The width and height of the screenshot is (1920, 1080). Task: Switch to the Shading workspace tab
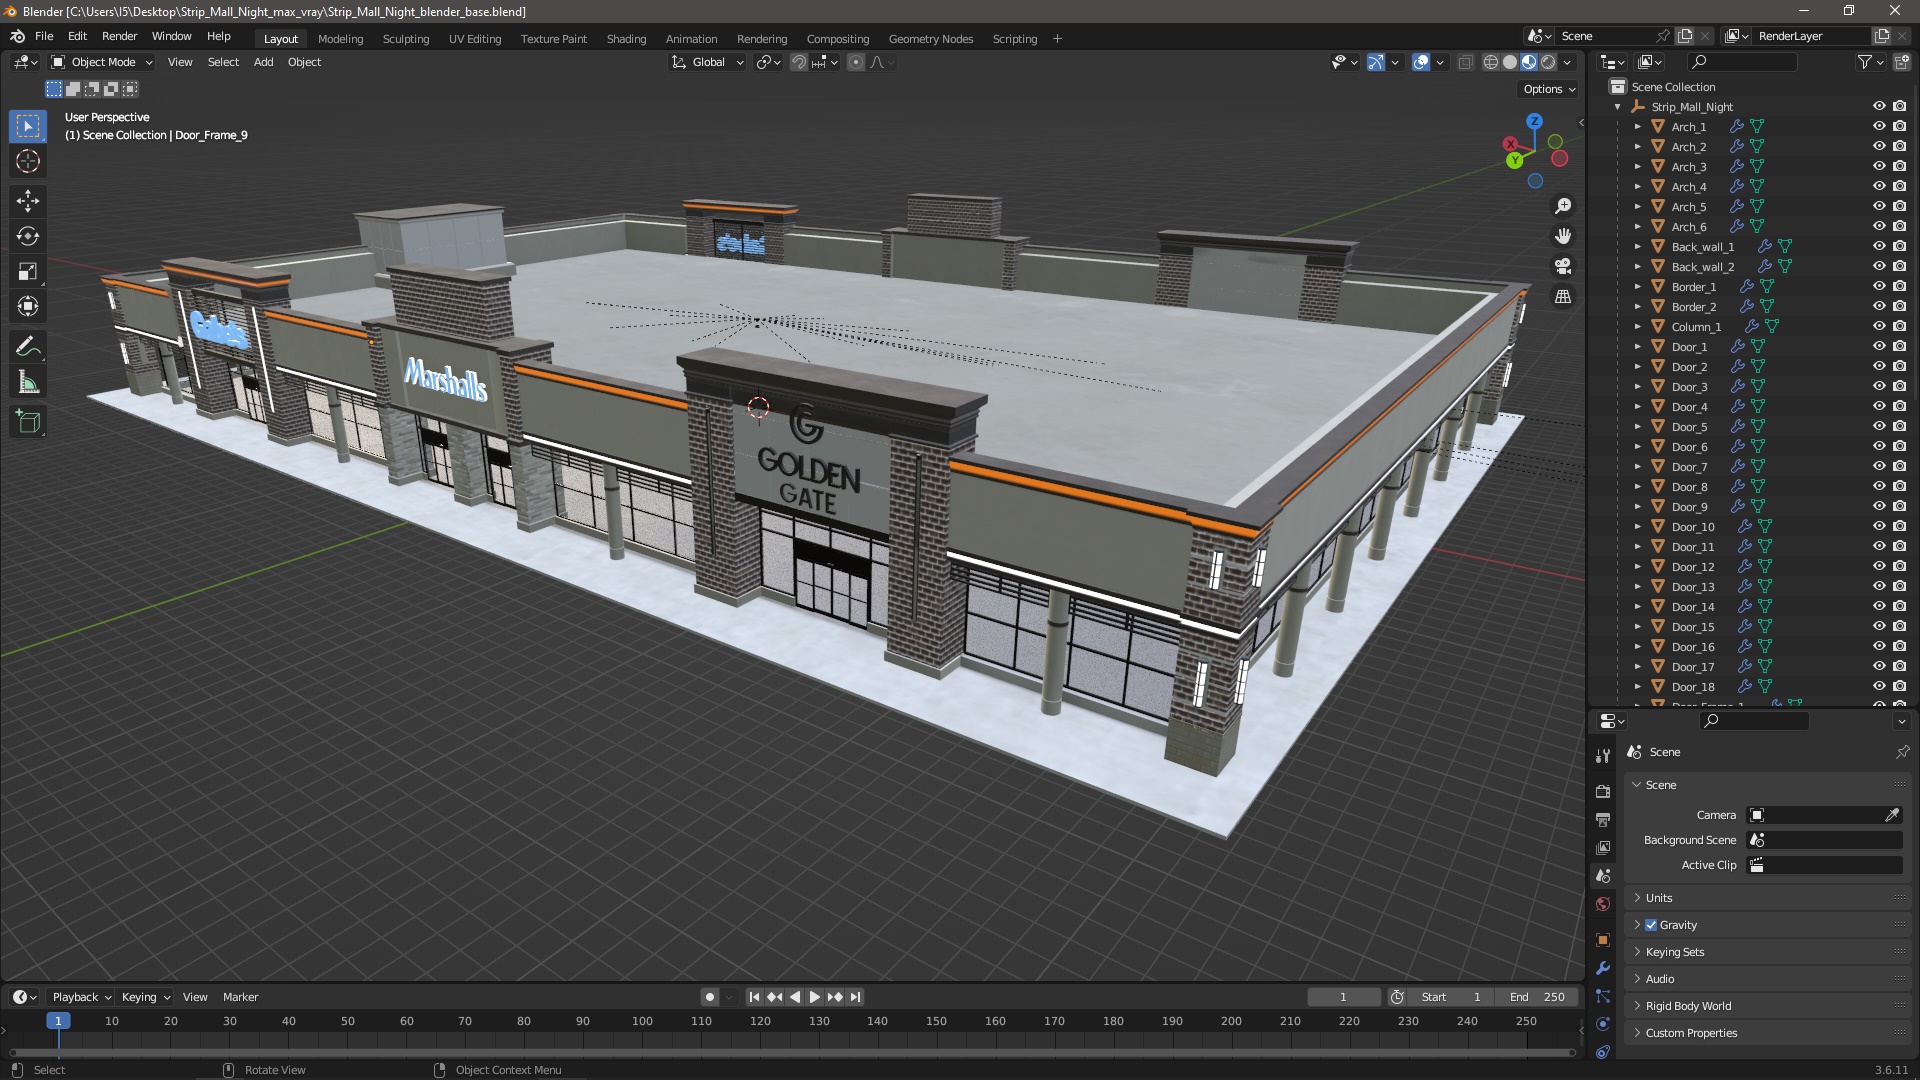coord(626,39)
